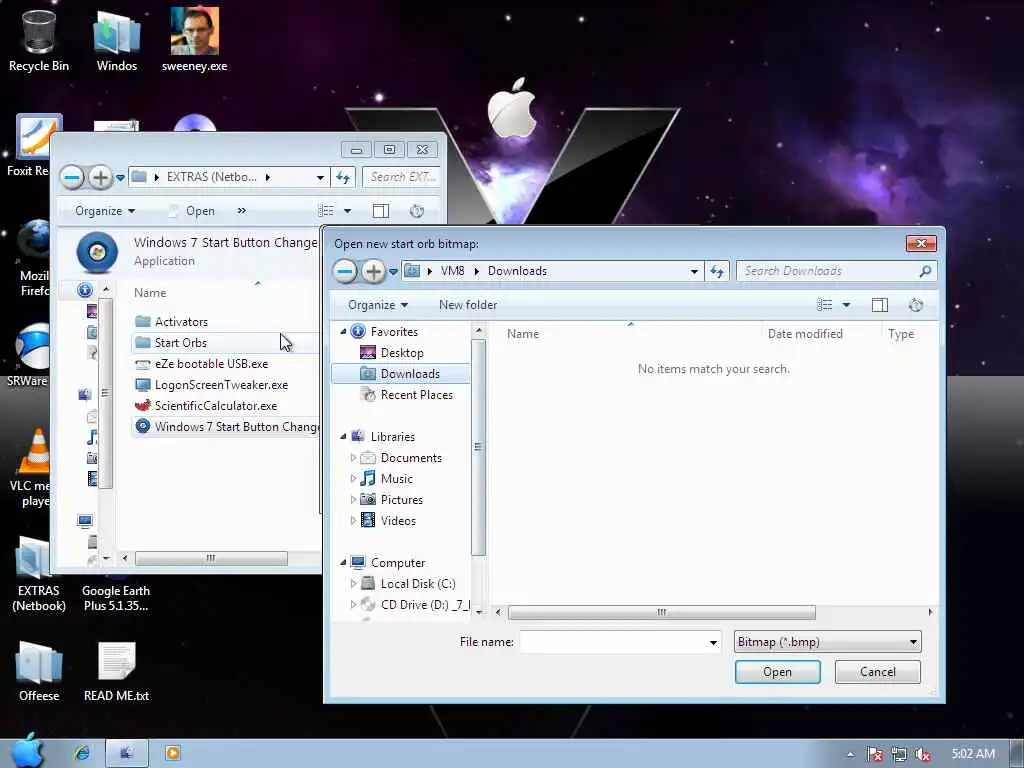
Task: Select ScientificCalculator.exe
Action: [x=216, y=406]
